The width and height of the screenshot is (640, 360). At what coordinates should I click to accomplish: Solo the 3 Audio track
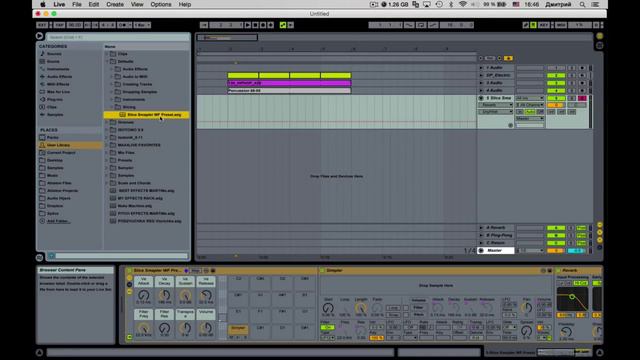point(572,83)
